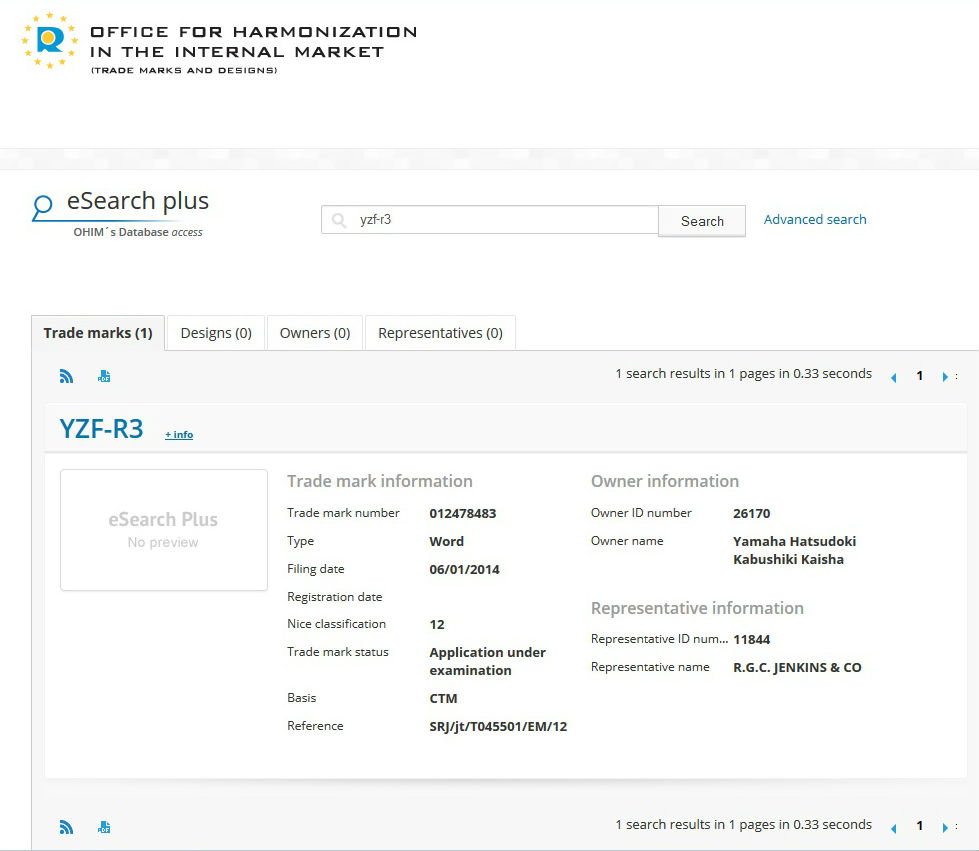Image resolution: width=979 pixels, height=851 pixels.
Task: Open the RSS feed icon above the results
Action: point(67,376)
